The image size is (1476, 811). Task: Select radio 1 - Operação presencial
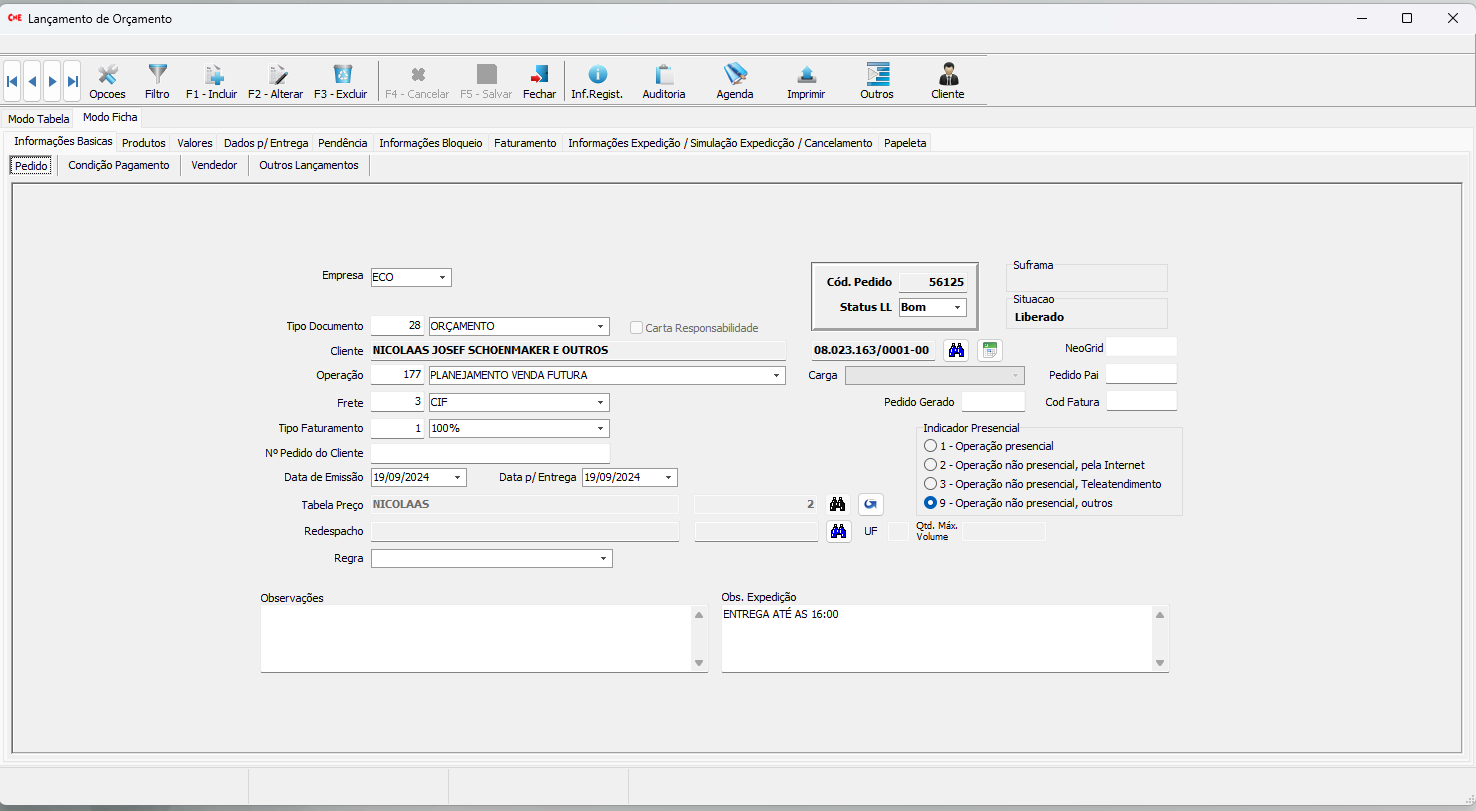tap(931, 446)
